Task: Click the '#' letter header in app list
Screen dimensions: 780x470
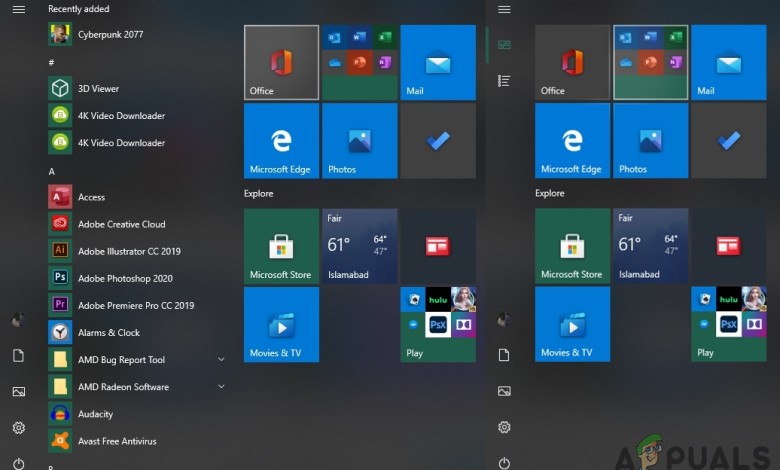Action: [x=51, y=62]
